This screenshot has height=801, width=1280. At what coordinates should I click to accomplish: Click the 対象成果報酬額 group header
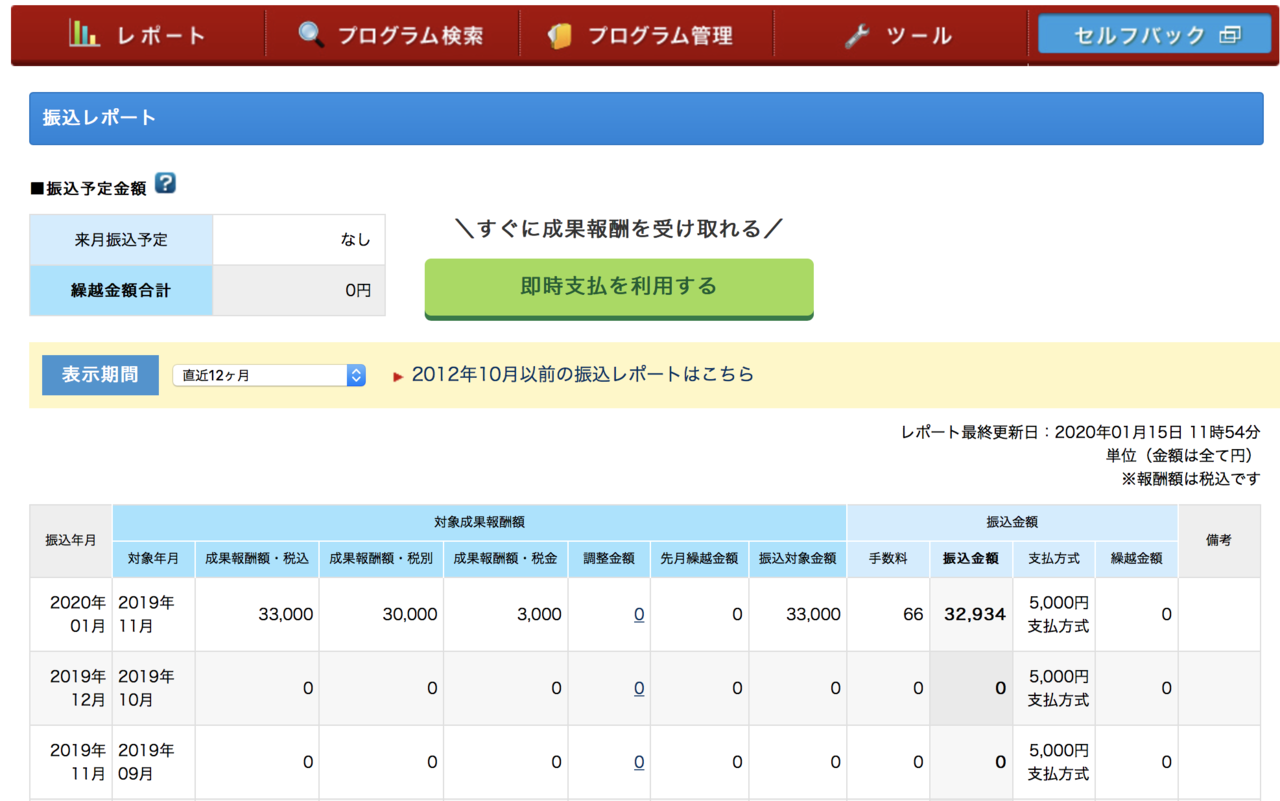tap(480, 522)
